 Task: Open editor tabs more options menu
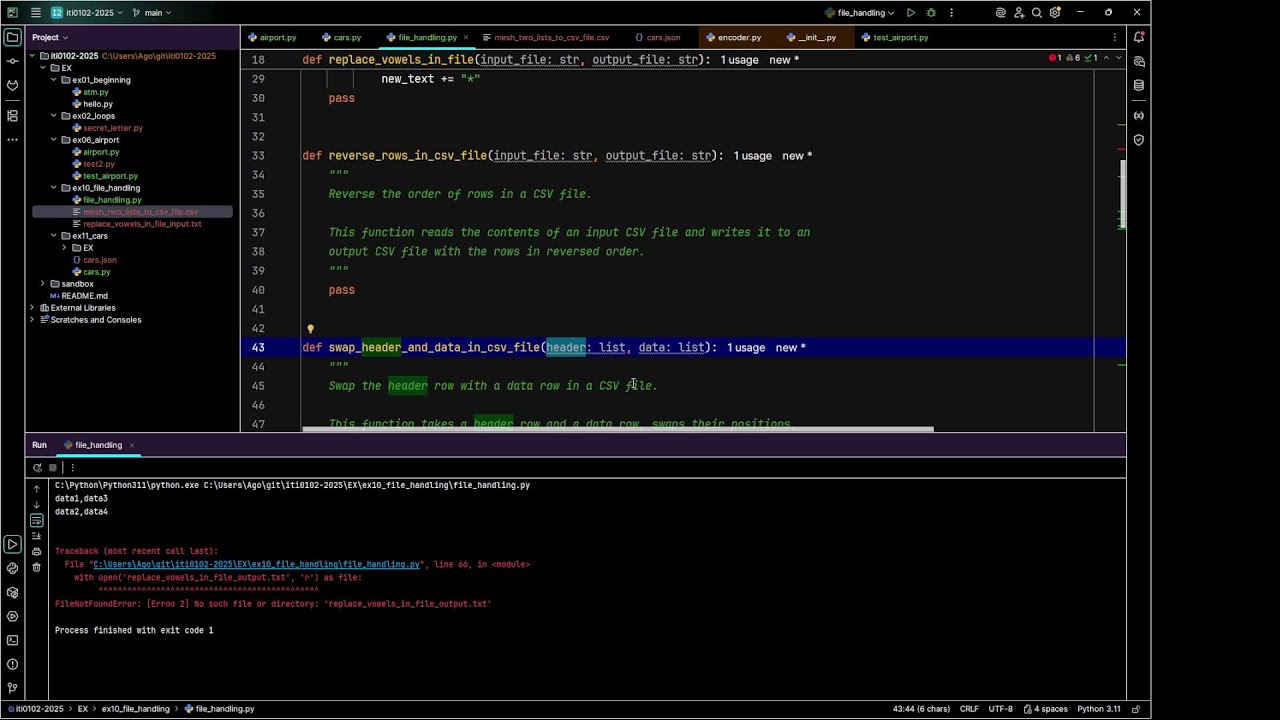pos(1115,38)
